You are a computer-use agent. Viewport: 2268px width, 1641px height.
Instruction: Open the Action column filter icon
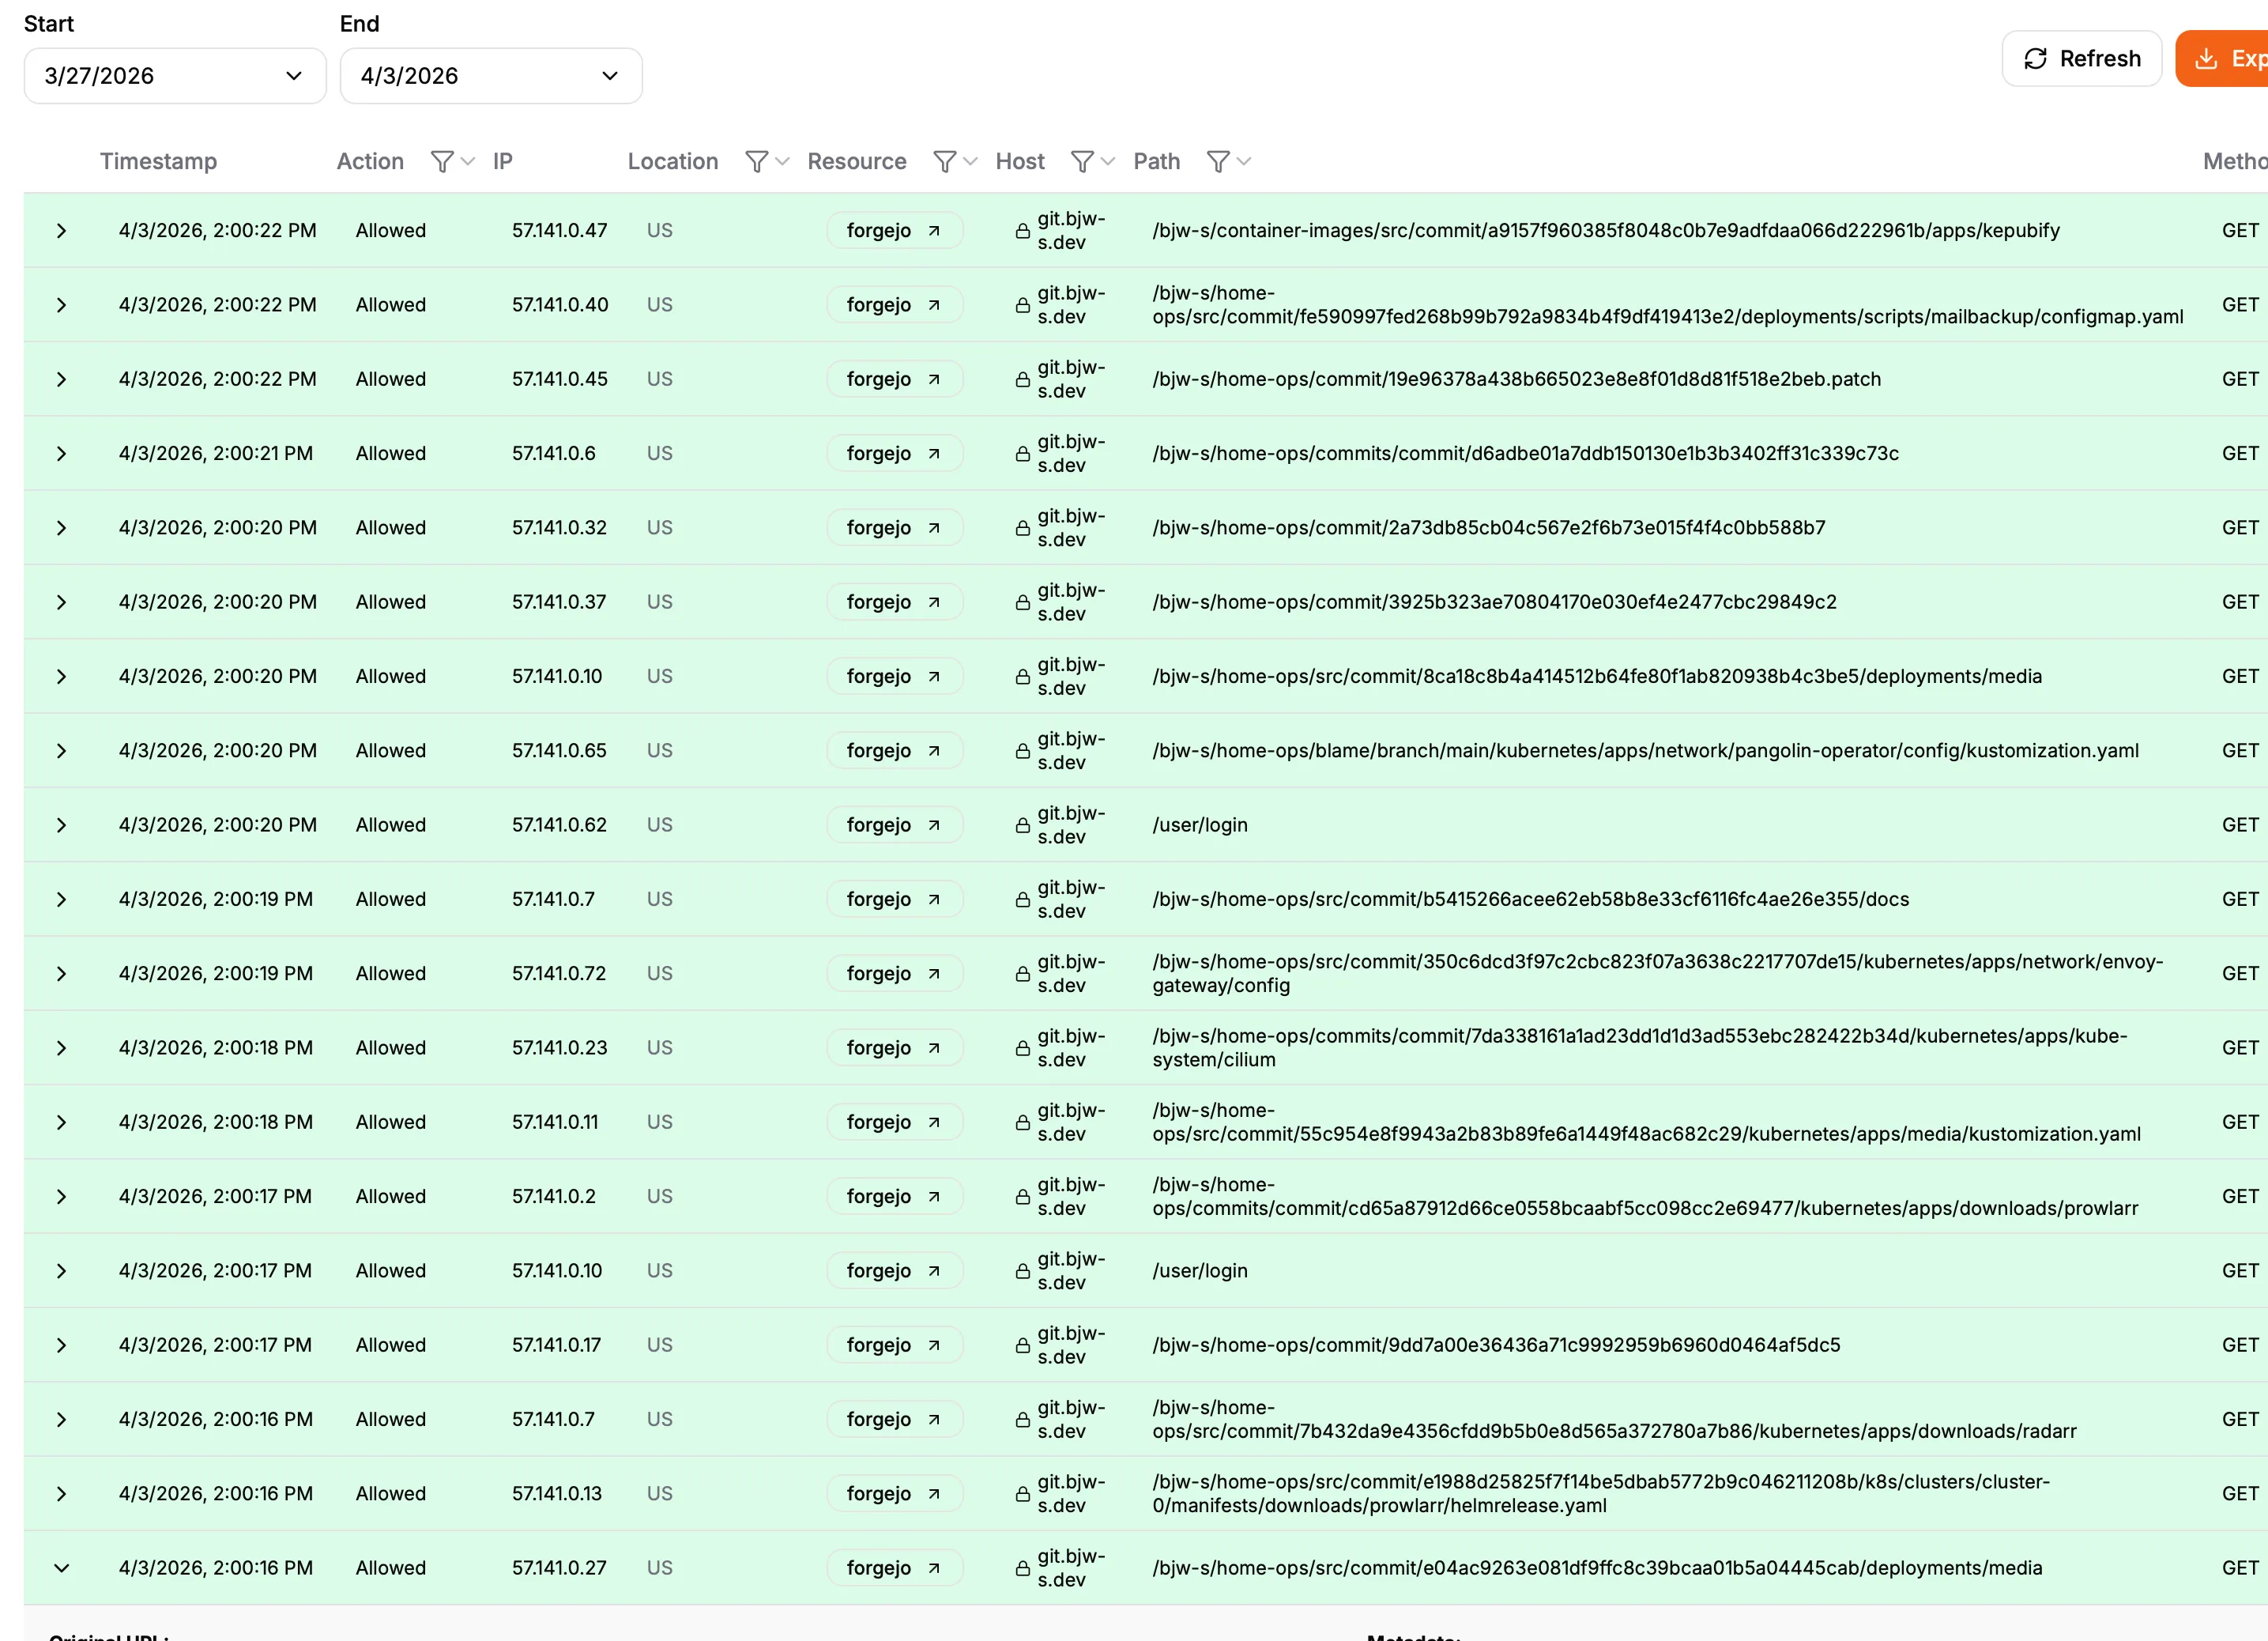tap(452, 162)
